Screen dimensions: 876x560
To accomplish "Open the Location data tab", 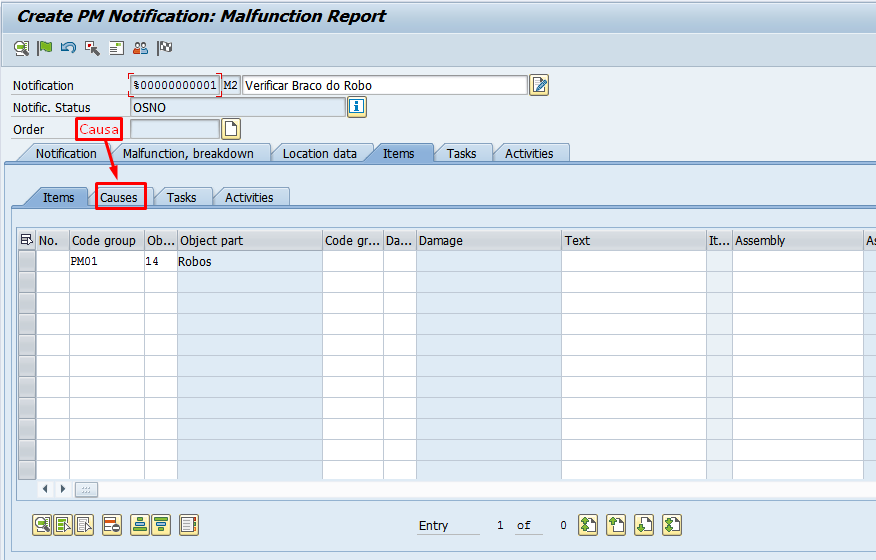I will (320, 154).
